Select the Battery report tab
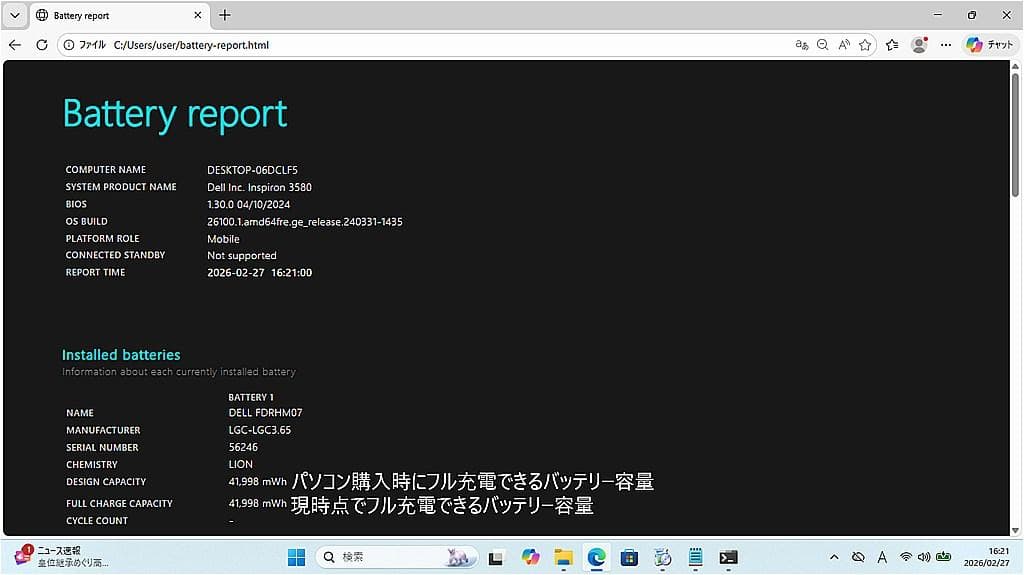This screenshot has height=575, width=1024. pyautogui.click(x=110, y=15)
